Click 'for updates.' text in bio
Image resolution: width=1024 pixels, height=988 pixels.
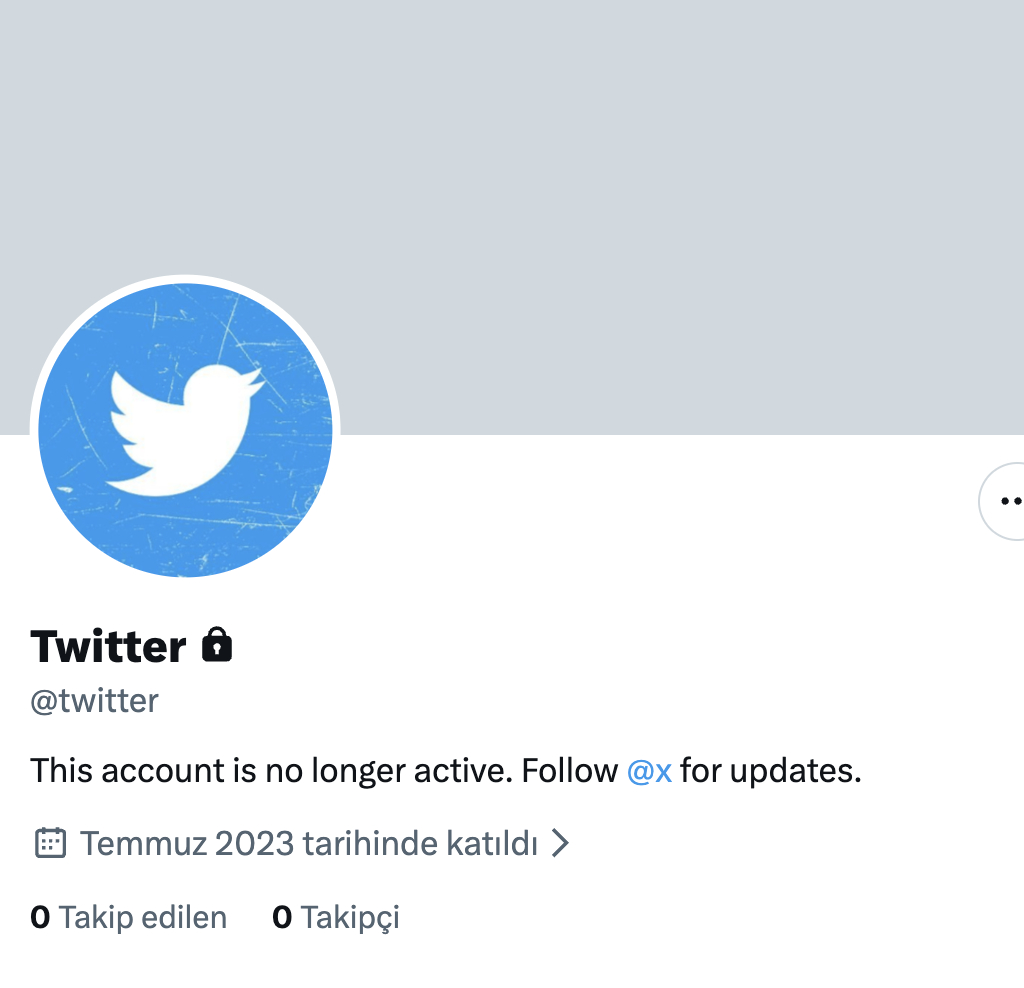[x=770, y=771]
